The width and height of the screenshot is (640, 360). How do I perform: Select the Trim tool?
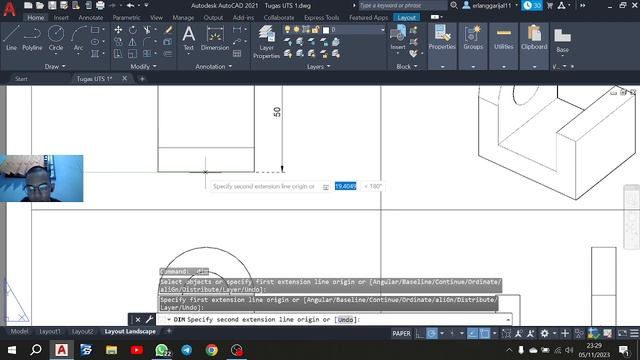click(x=147, y=30)
